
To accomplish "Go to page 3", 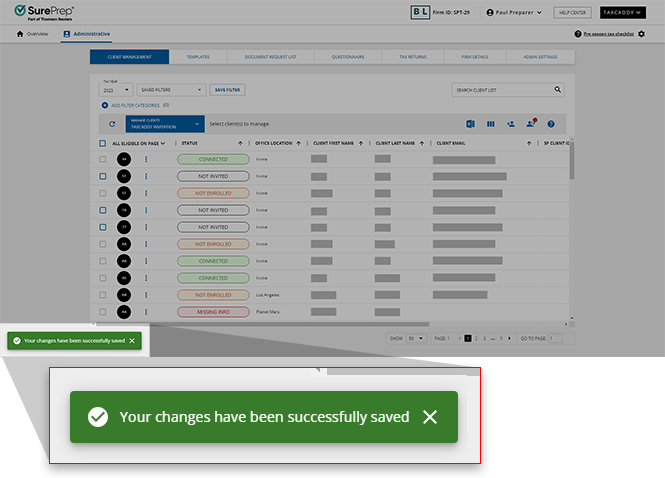I will 484,338.
